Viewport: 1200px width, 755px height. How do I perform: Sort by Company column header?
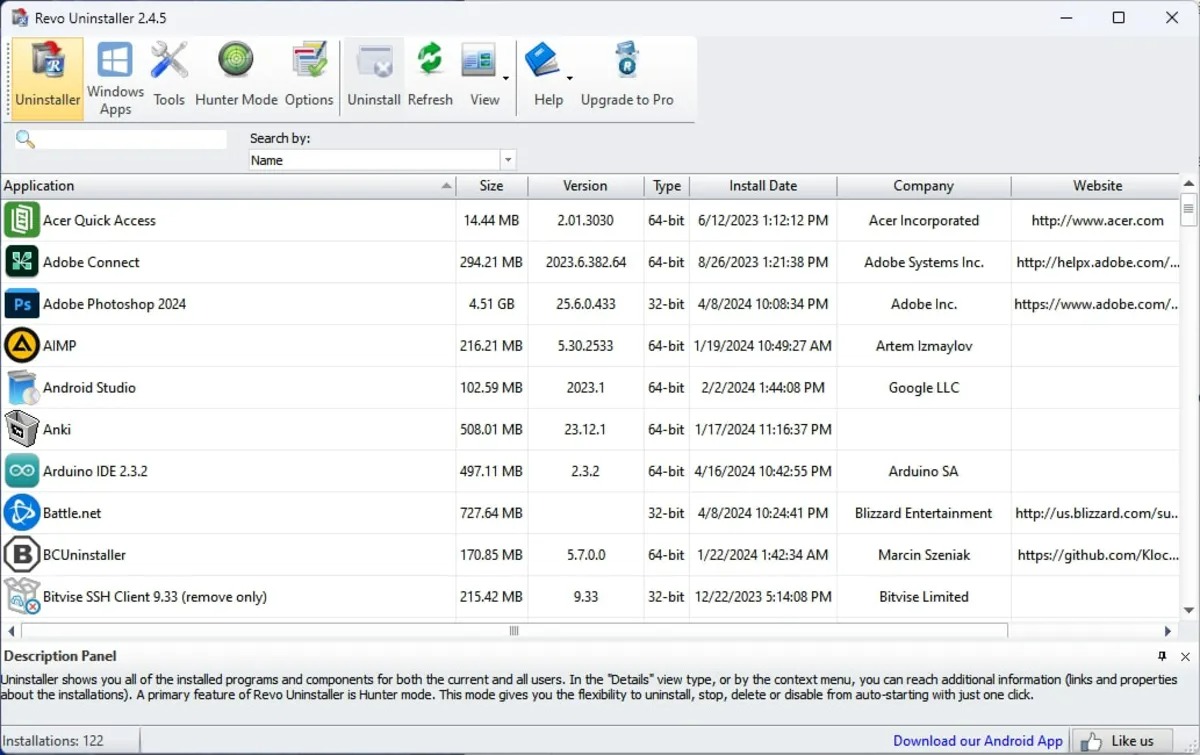[923, 186]
